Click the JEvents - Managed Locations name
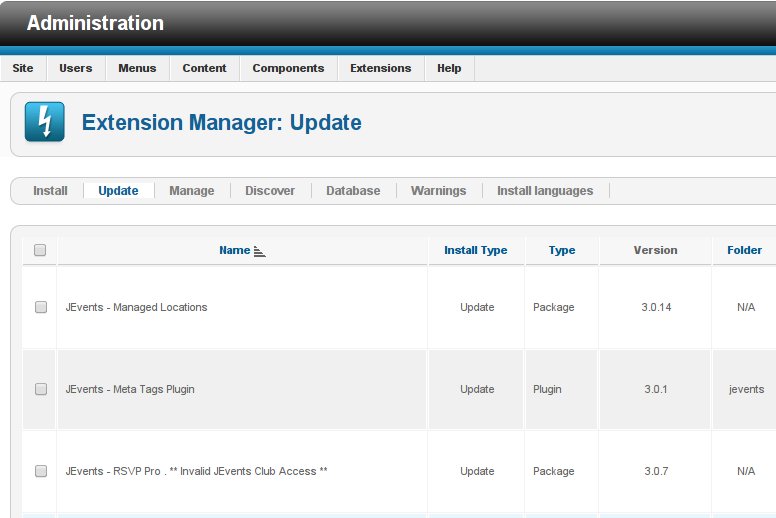 click(x=136, y=307)
